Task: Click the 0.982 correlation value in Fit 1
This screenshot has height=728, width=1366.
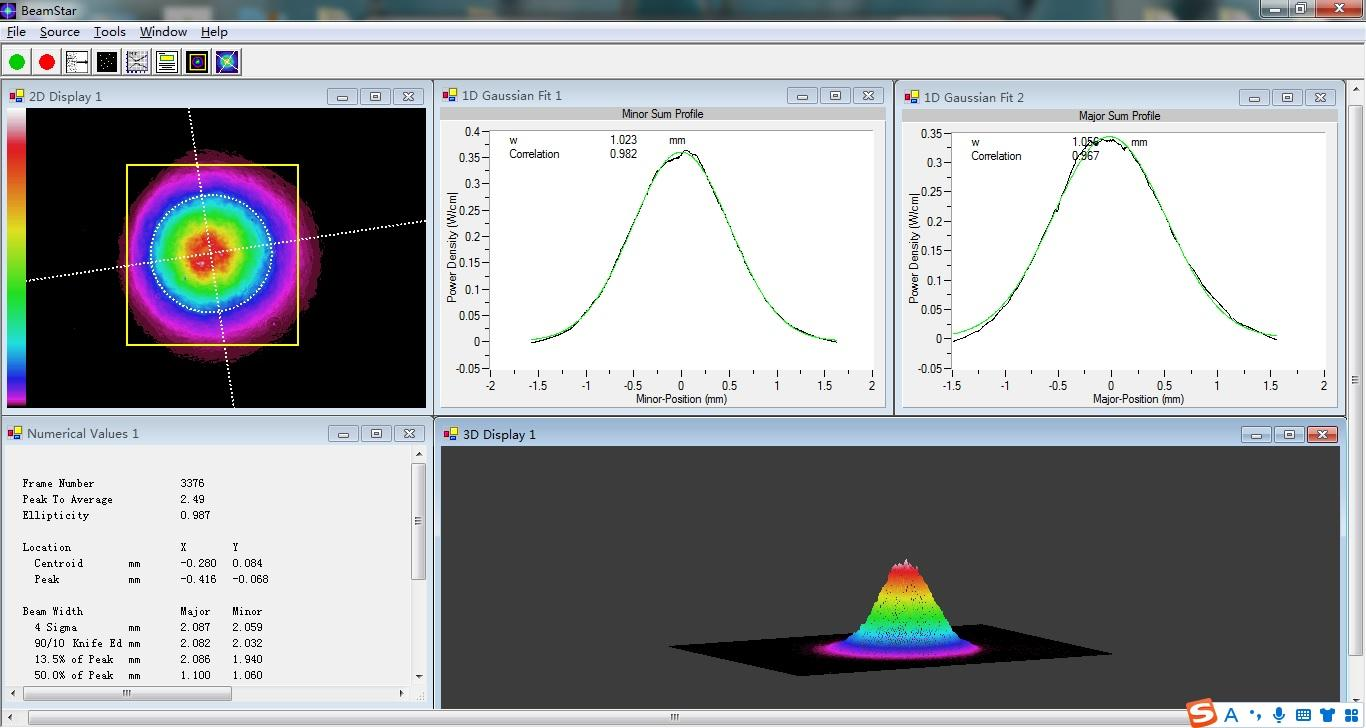Action: 623,154
